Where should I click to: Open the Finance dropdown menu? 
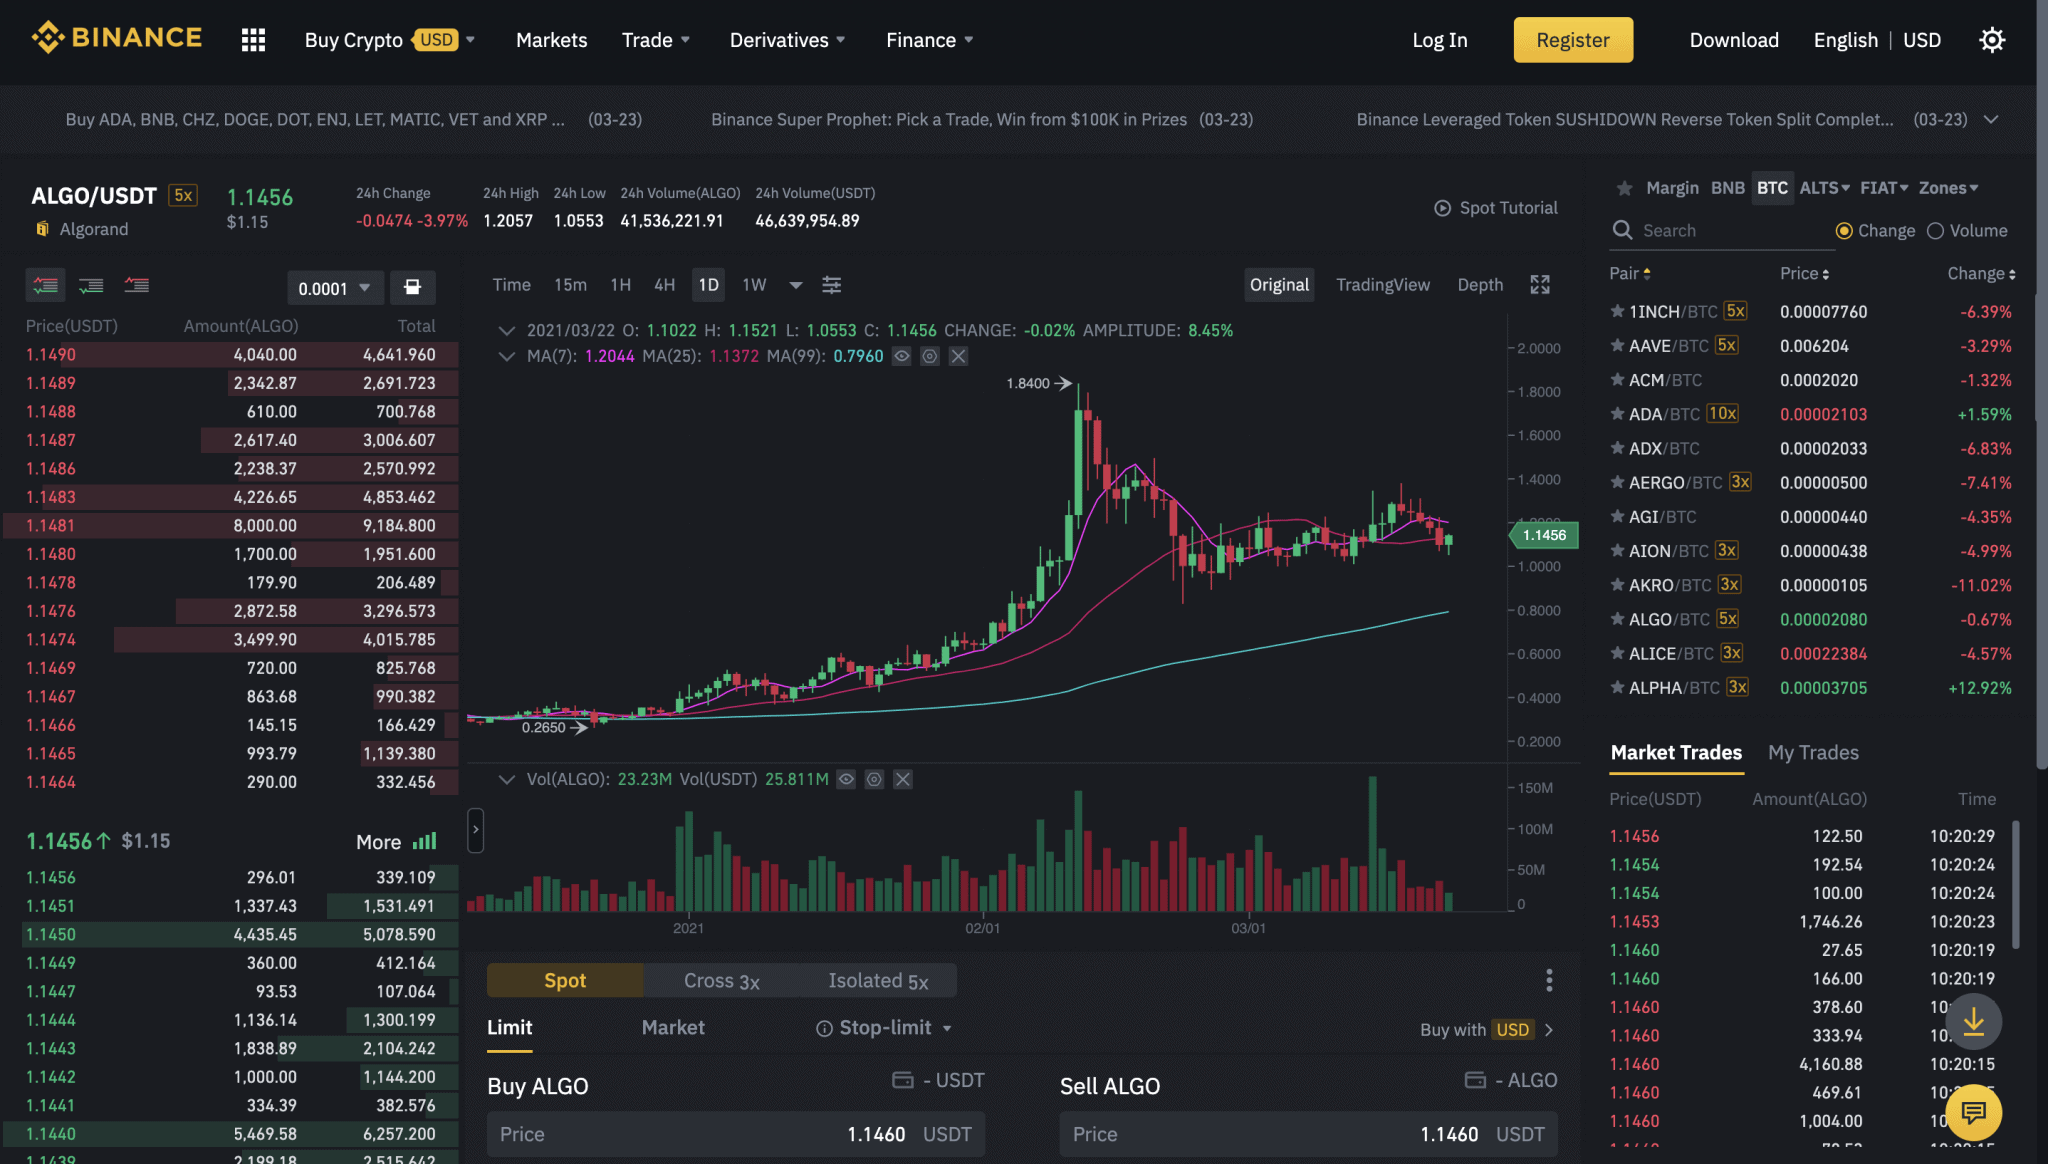click(x=930, y=40)
